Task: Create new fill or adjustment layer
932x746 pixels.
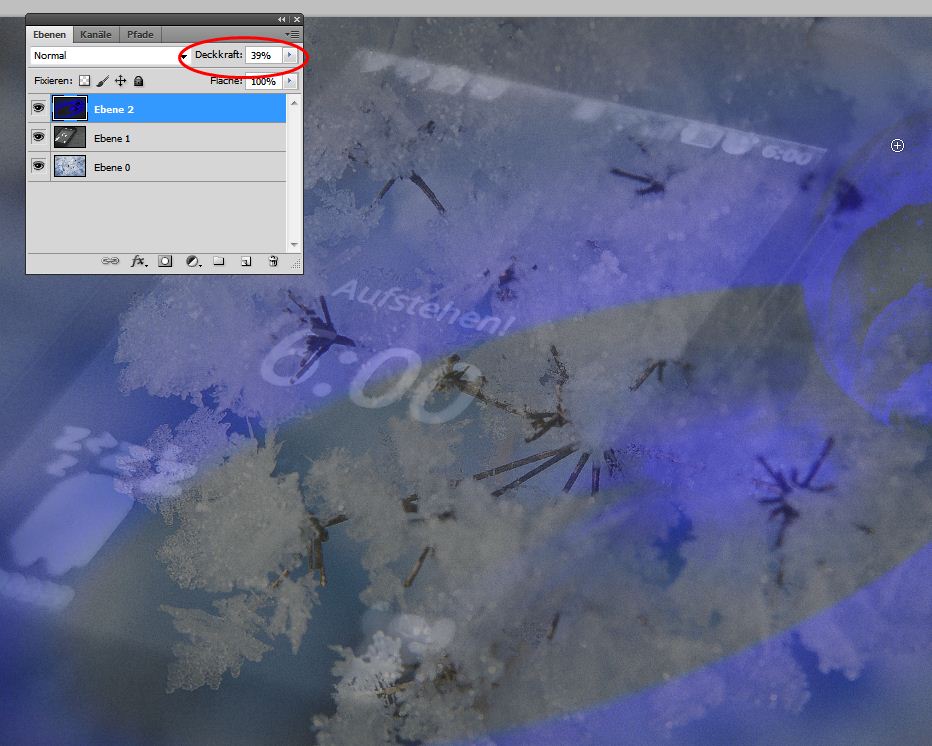Action: 193,261
